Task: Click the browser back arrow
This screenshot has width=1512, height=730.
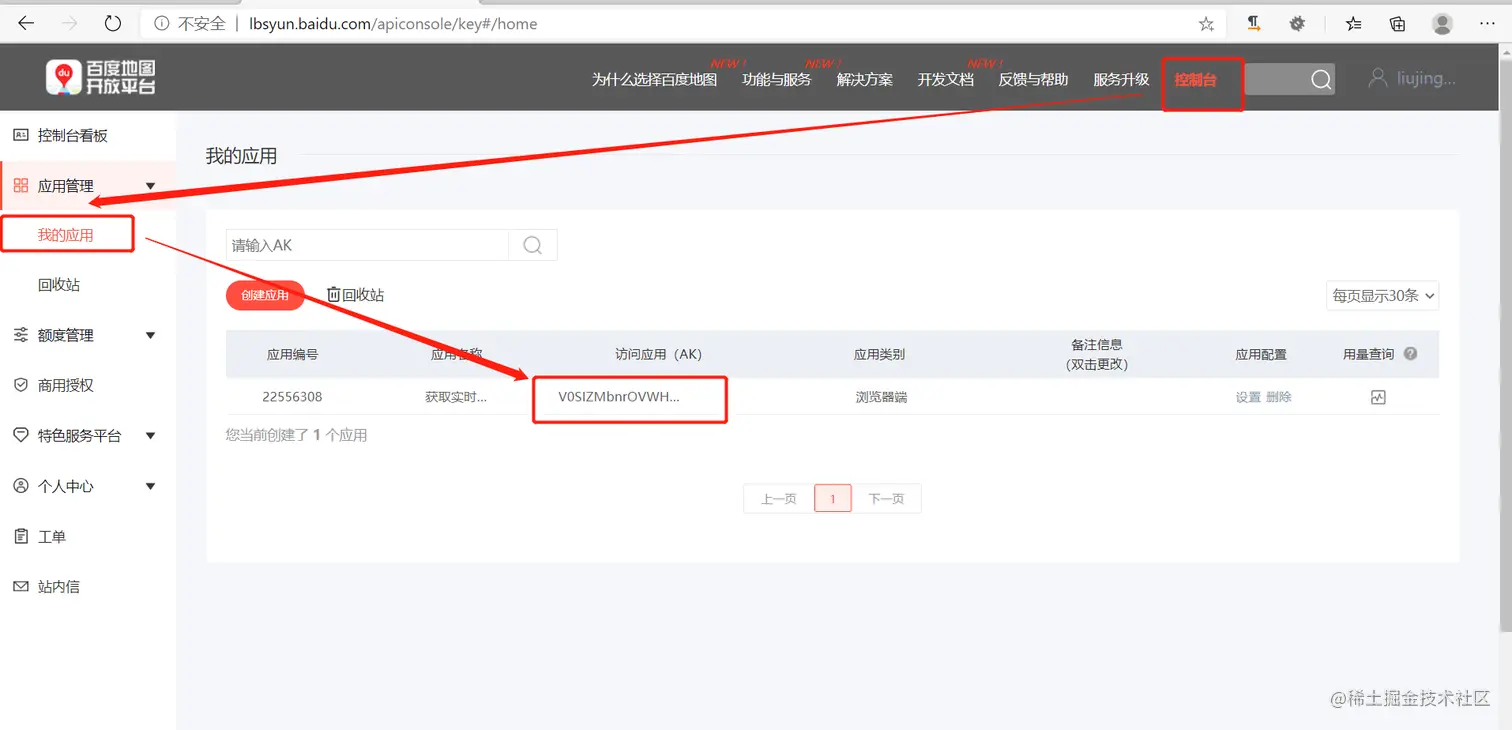Action: click(x=26, y=23)
